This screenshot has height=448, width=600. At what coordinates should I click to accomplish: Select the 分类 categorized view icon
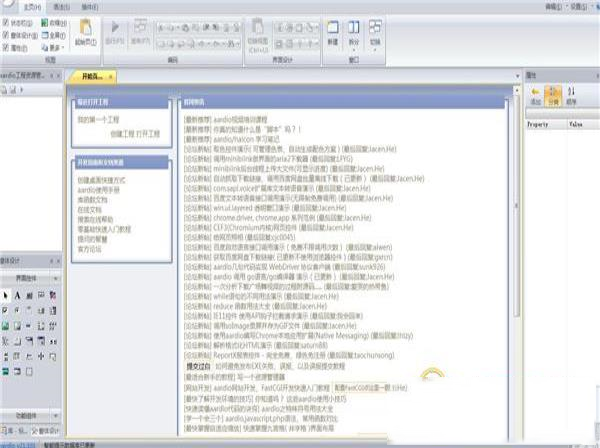click(553, 94)
